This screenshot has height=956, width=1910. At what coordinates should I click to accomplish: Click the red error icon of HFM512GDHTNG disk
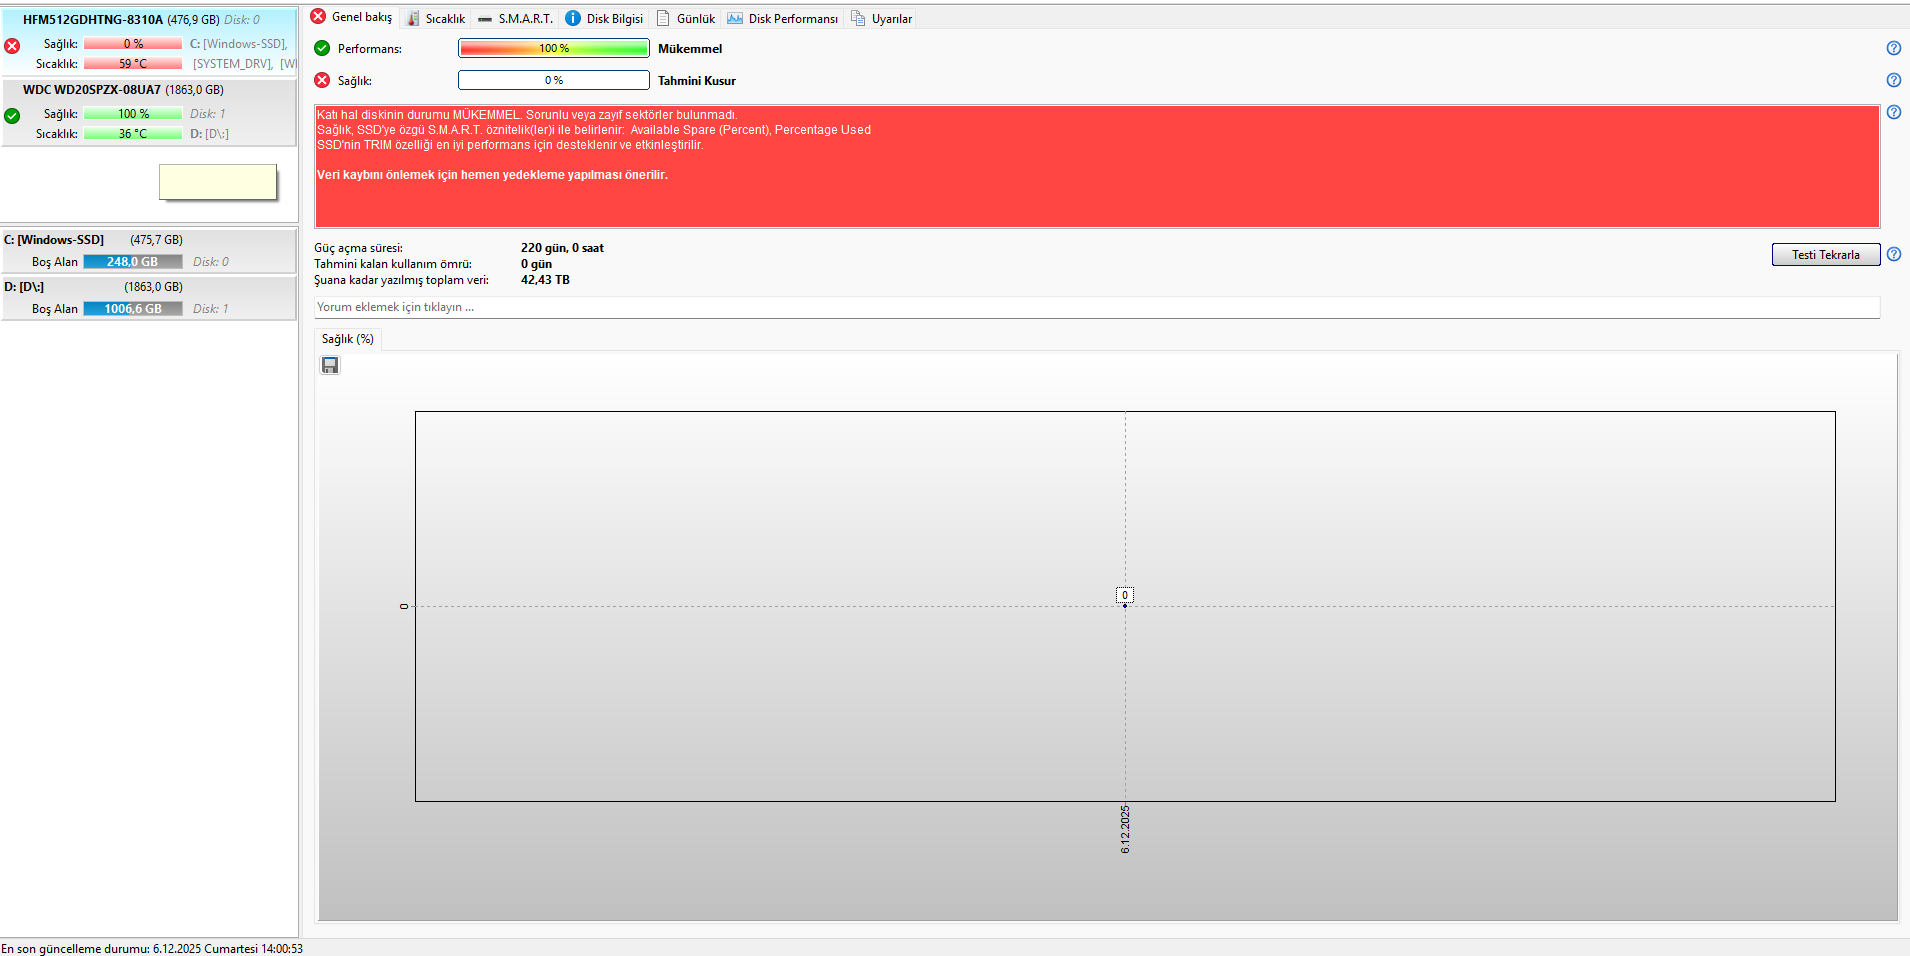pyautogui.click(x=12, y=46)
